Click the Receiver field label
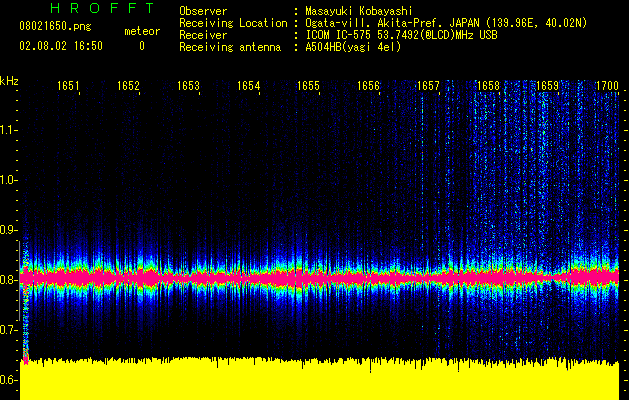The width and height of the screenshot is (629, 400). pyautogui.click(x=203, y=35)
